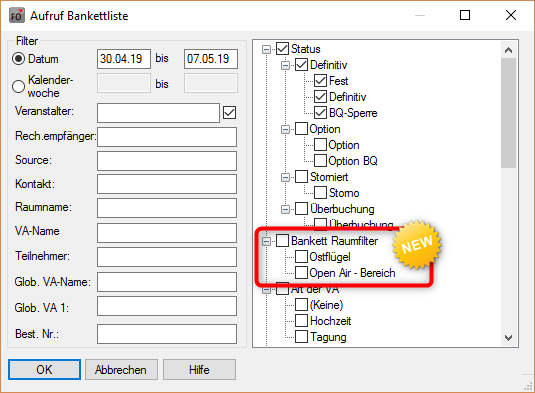Image resolution: width=535 pixels, height=393 pixels.
Task: Collapse the Storniert tree node
Action: 285,177
